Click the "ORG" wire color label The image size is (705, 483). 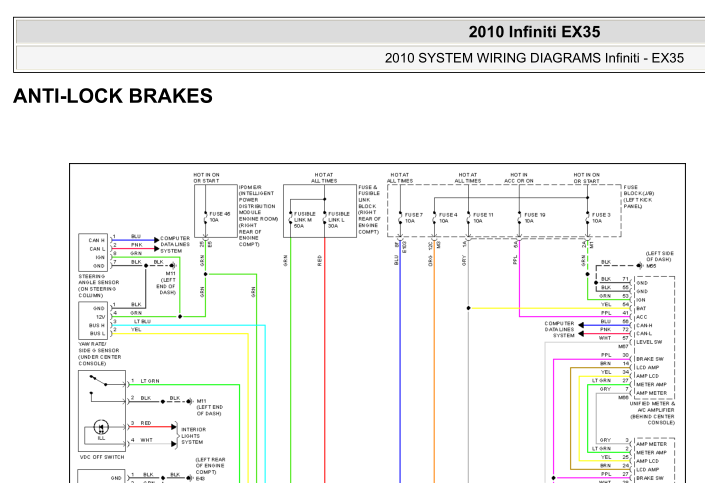(x=430, y=261)
